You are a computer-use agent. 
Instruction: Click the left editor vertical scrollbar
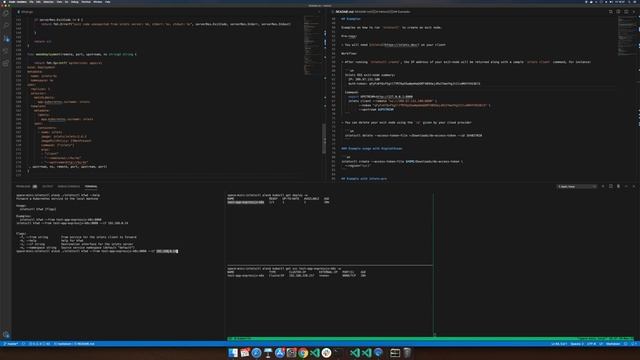[324, 139]
